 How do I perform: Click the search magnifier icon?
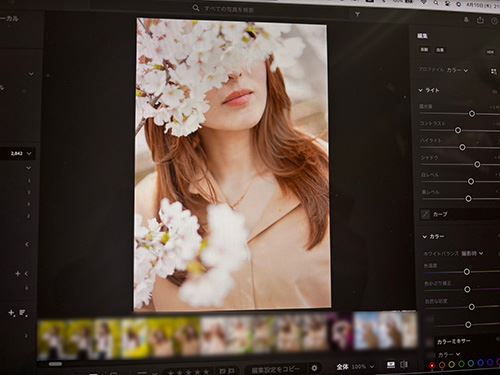pyautogui.click(x=196, y=8)
